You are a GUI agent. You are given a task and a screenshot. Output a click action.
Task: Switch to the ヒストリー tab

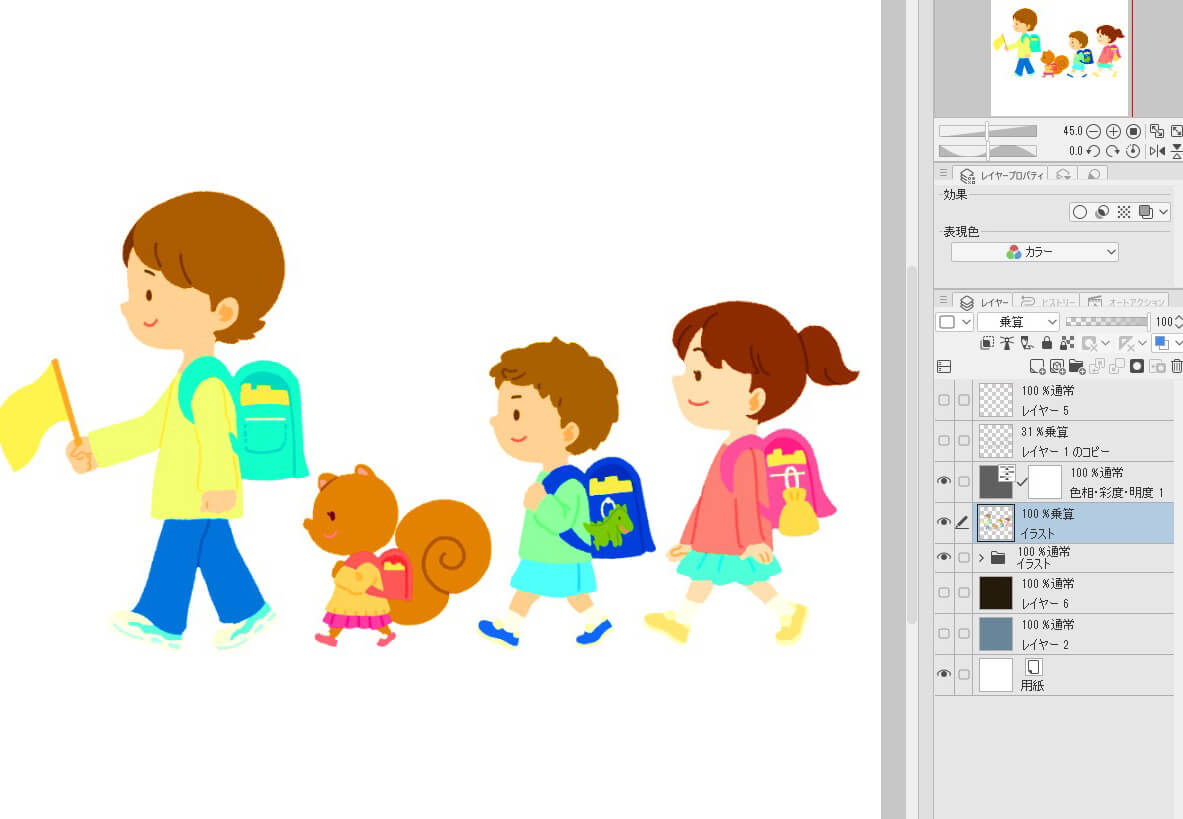point(1048,302)
